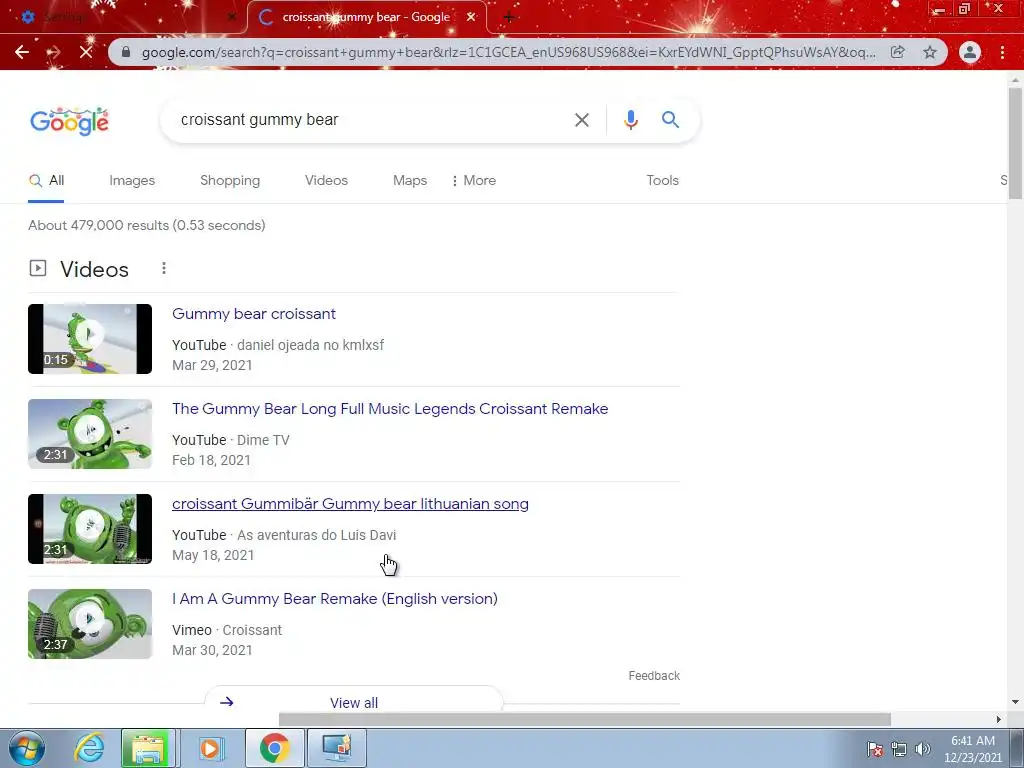
Task: Expand the More search categories menu
Action: tap(473, 181)
